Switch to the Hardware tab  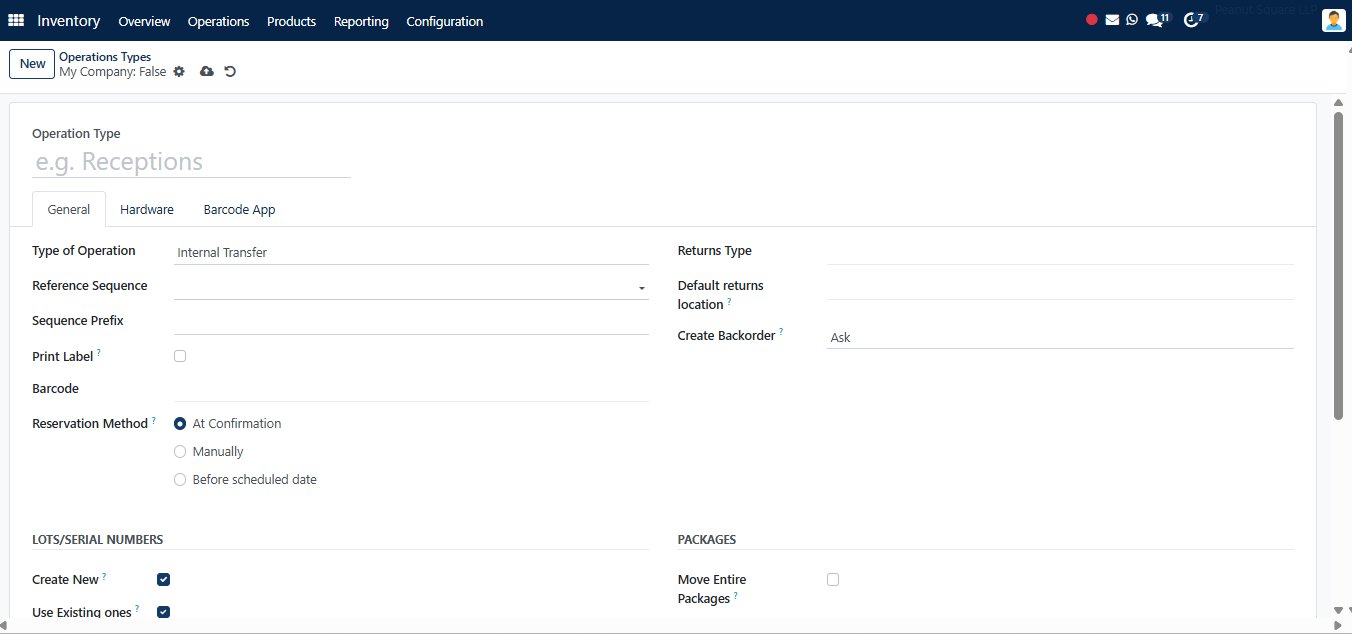147,210
